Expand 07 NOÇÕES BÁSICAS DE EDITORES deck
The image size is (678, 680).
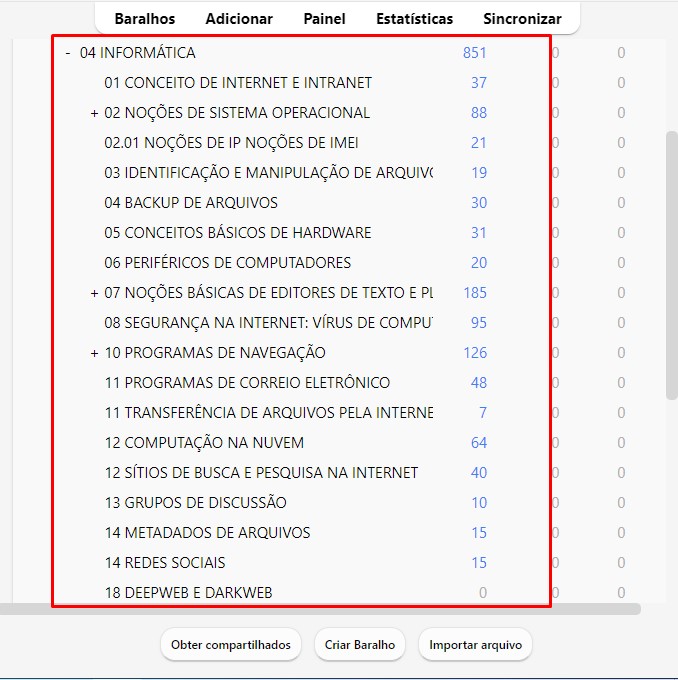94,293
